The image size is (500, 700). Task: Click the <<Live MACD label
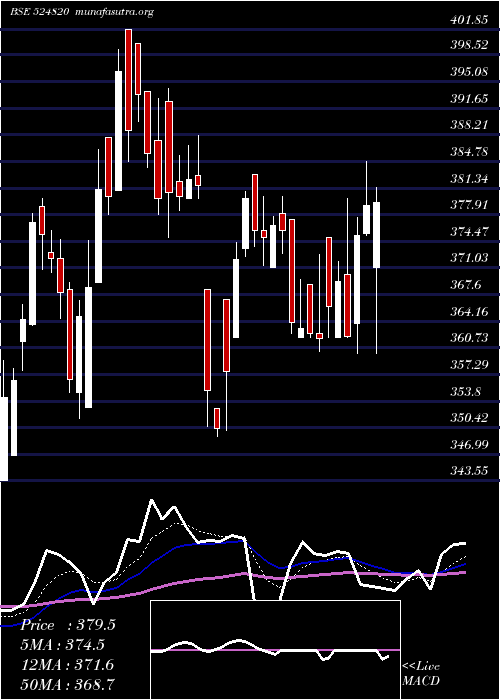[421, 674]
